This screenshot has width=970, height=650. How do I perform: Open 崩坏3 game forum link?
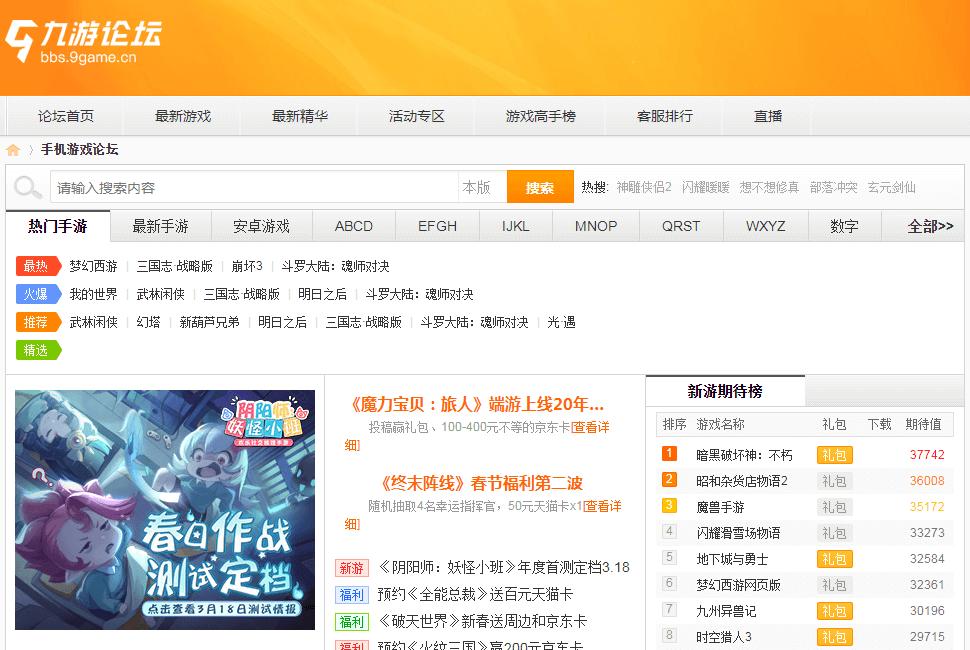(247, 267)
